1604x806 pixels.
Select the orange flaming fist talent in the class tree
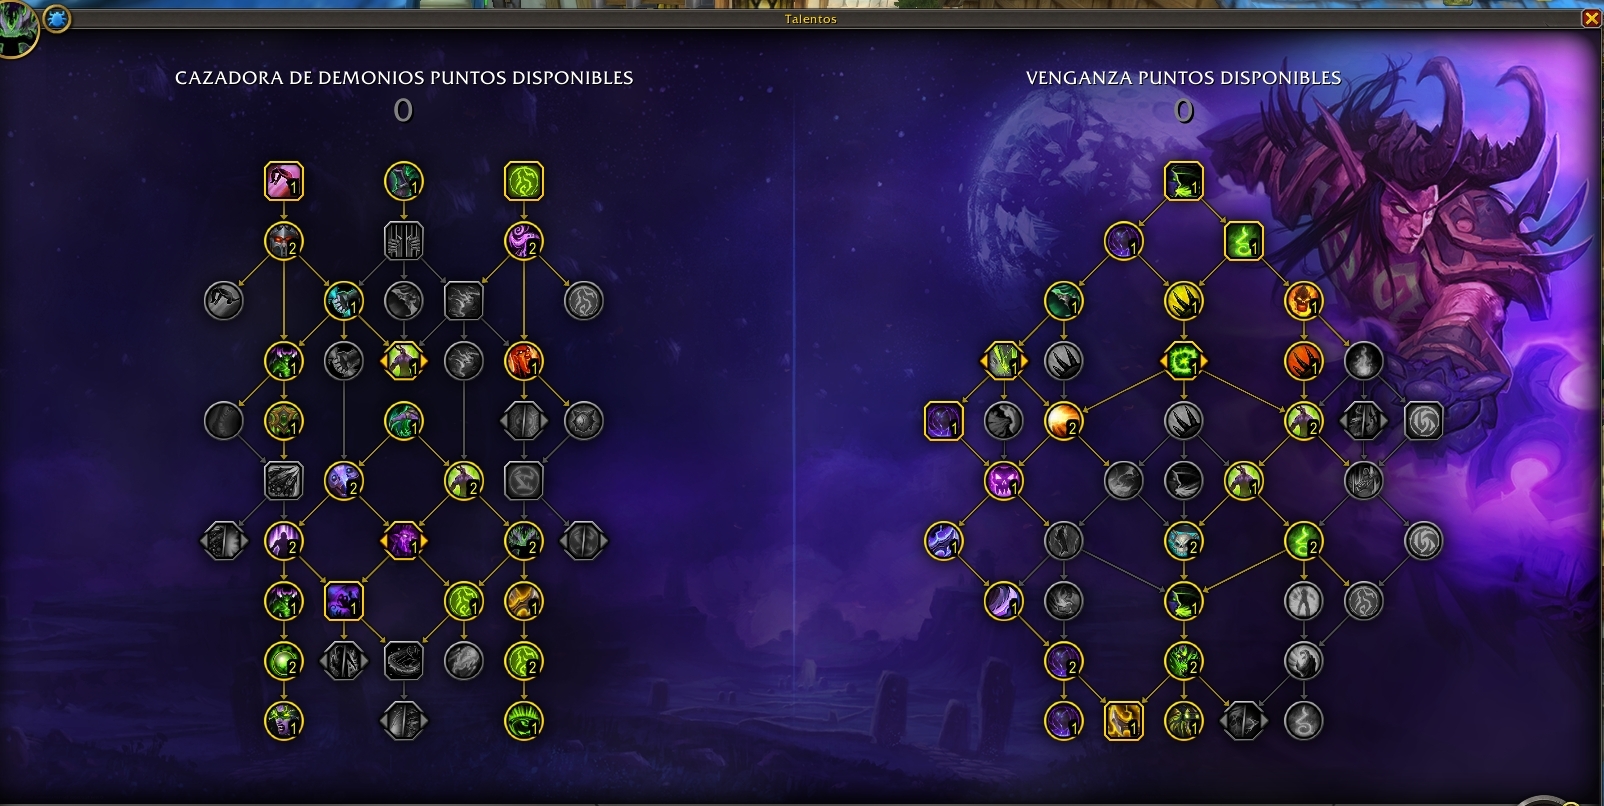click(524, 361)
